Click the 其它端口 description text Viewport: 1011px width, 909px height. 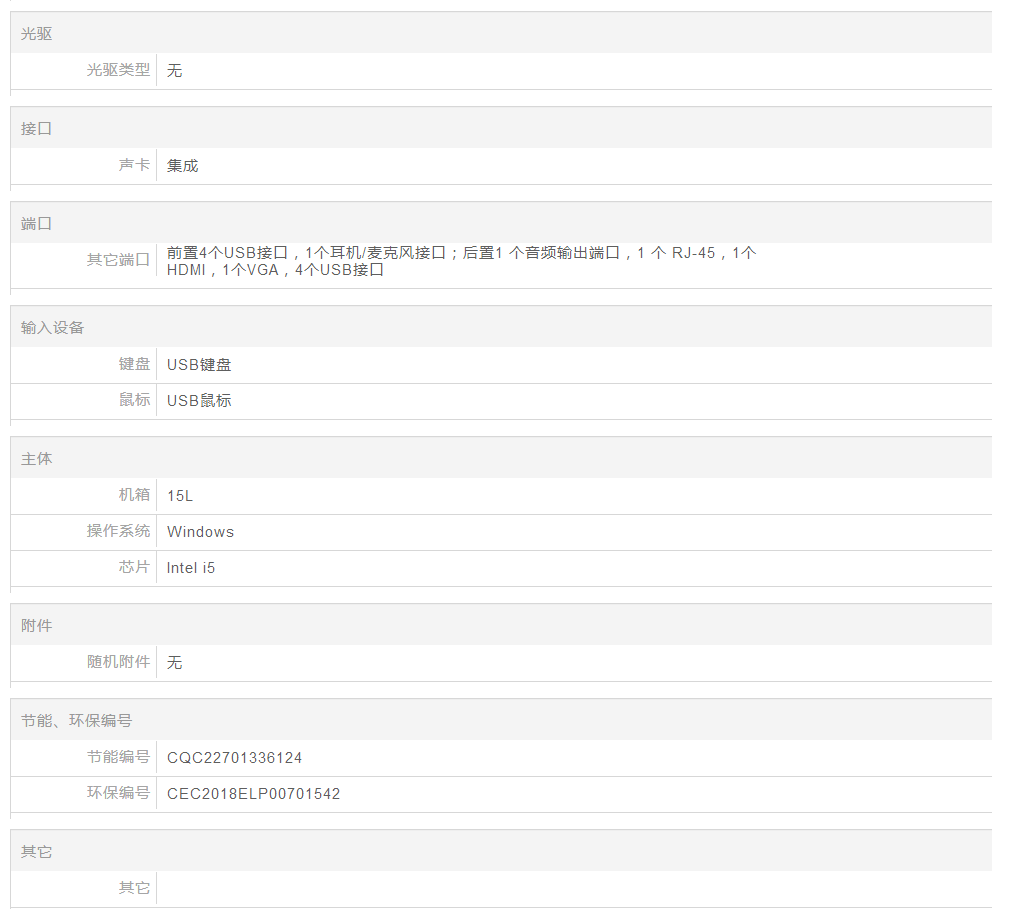[x=461, y=261]
